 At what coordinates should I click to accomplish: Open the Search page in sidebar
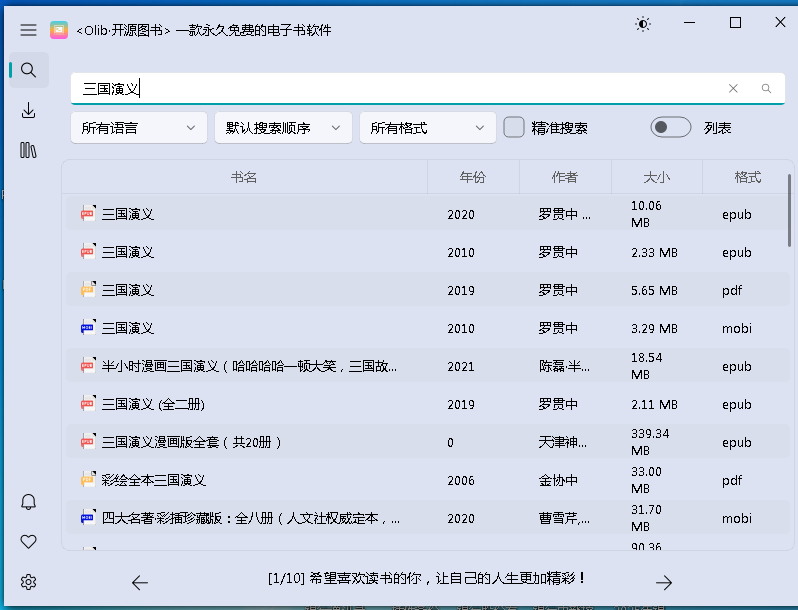[28, 70]
